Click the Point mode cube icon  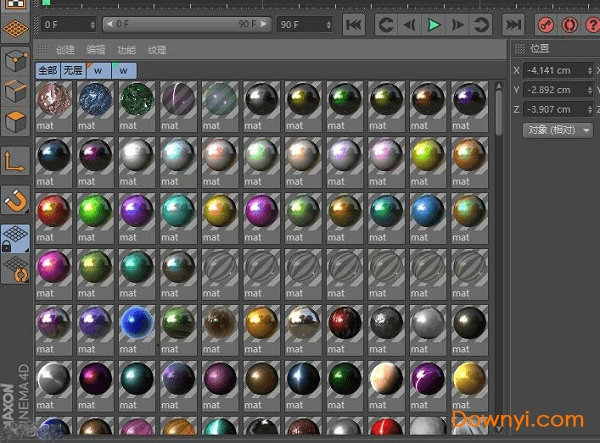pyautogui.click(x=15, y=60)
